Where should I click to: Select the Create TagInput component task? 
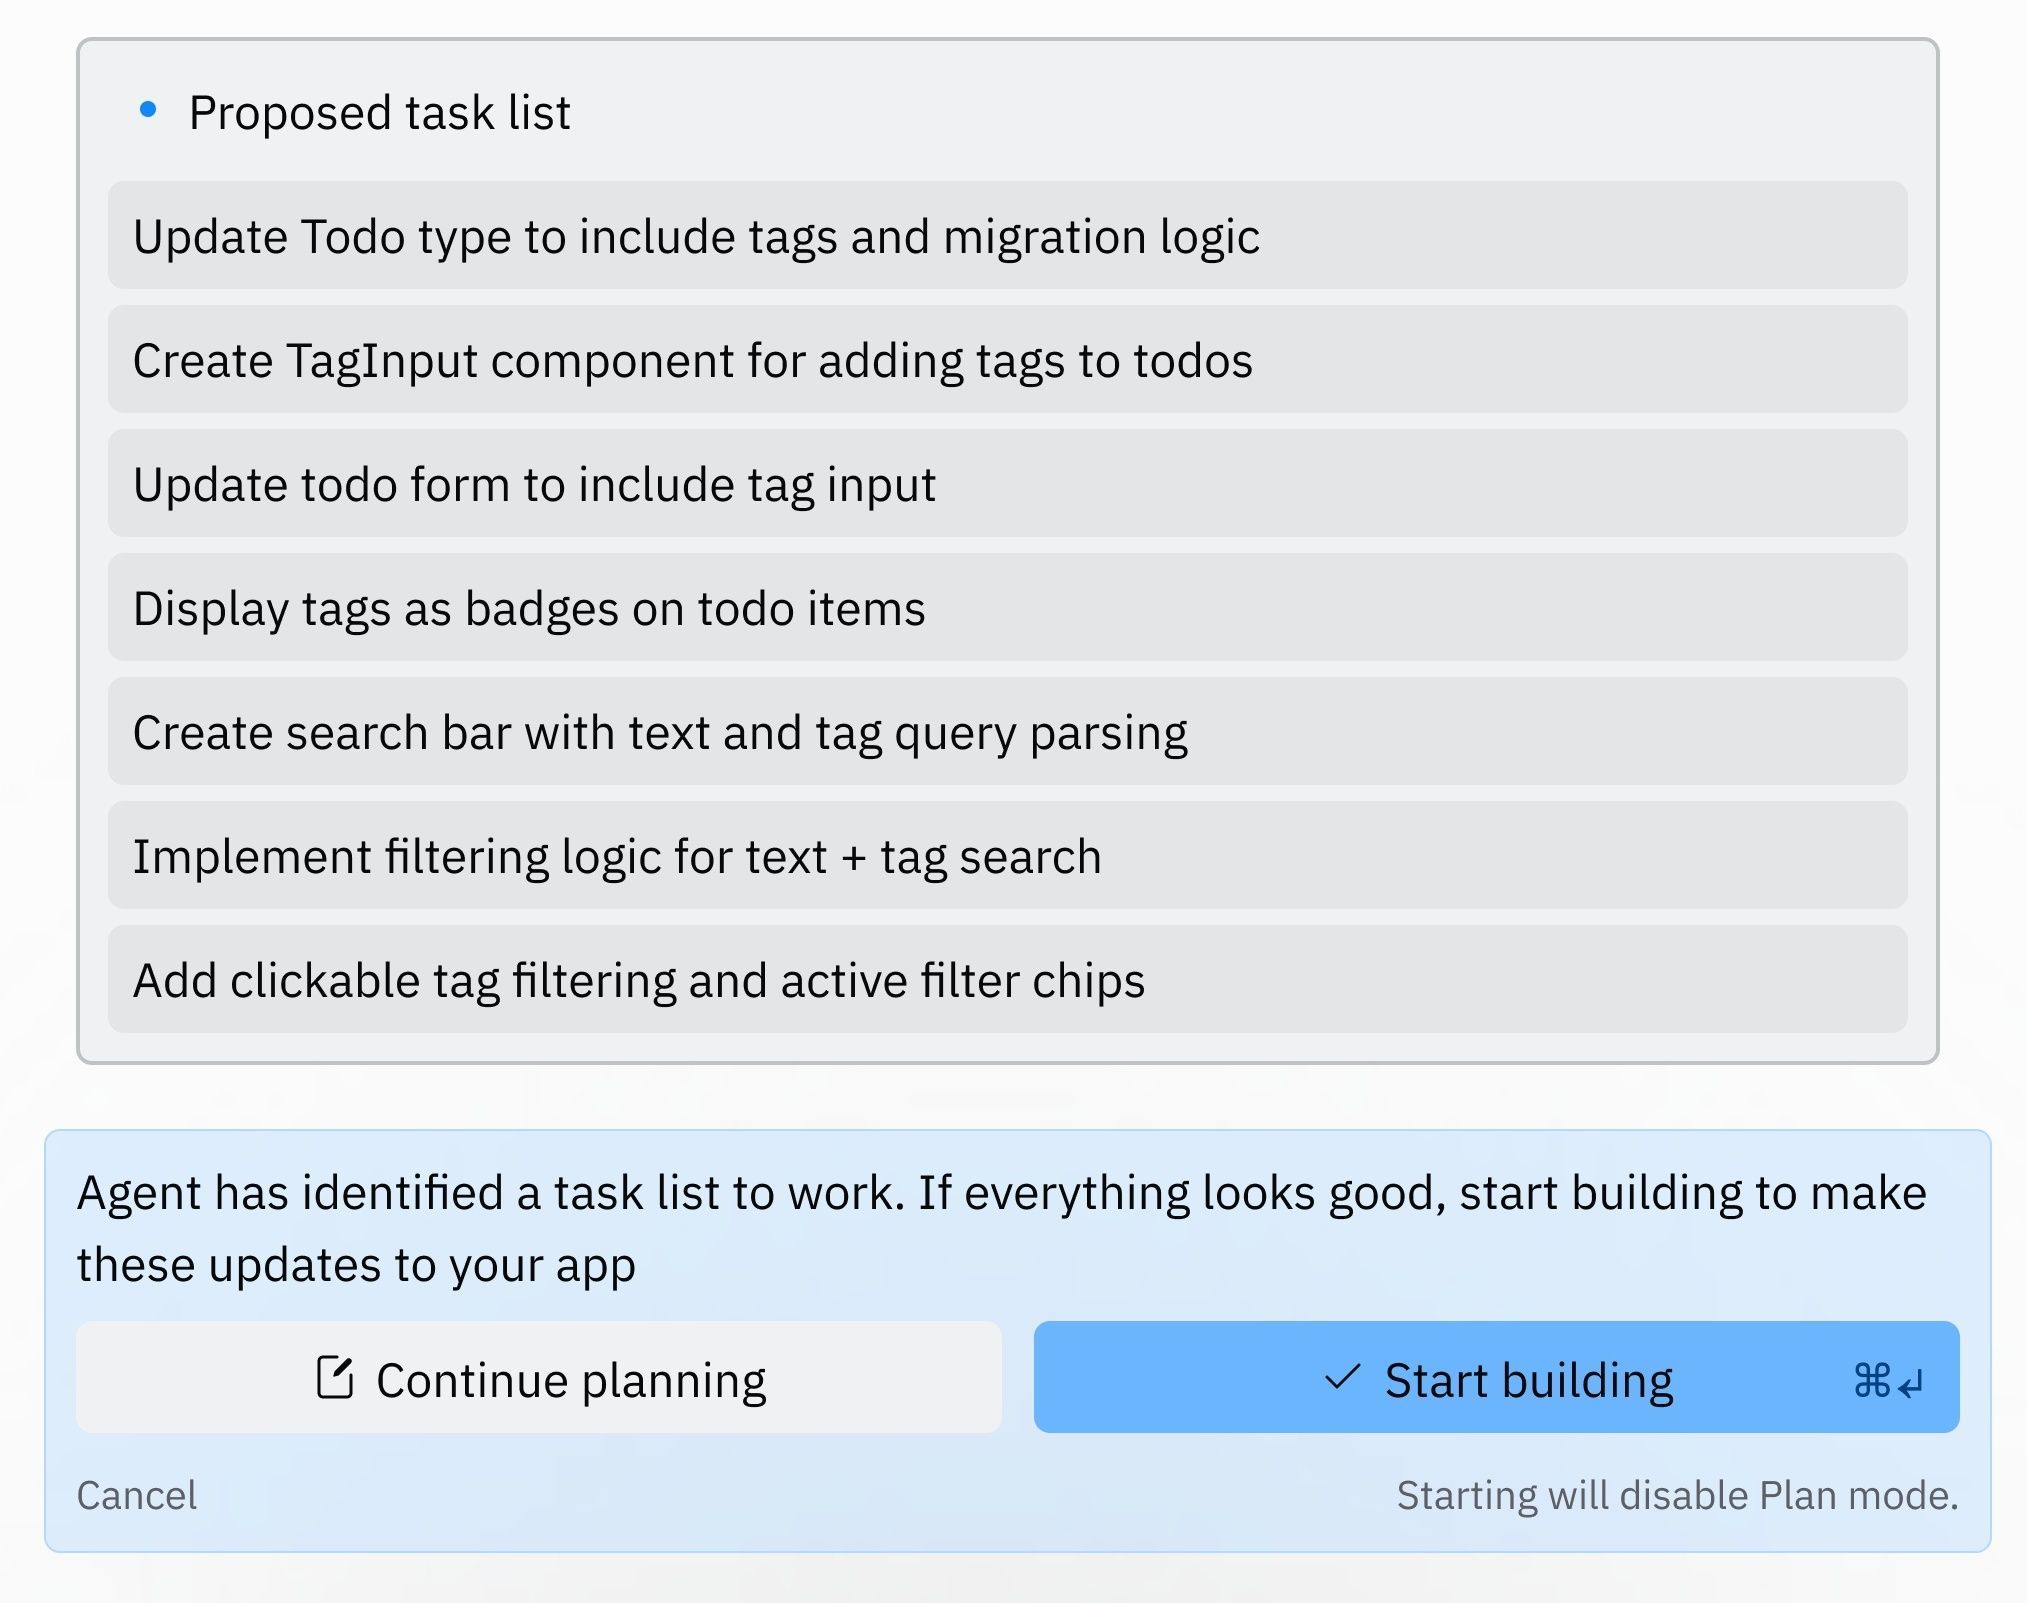click(x=1008, y=360)
